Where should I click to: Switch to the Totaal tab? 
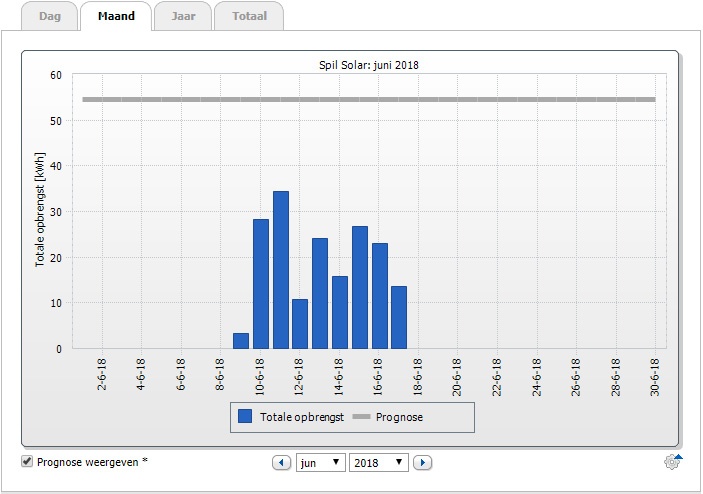[x=249, y=16]
